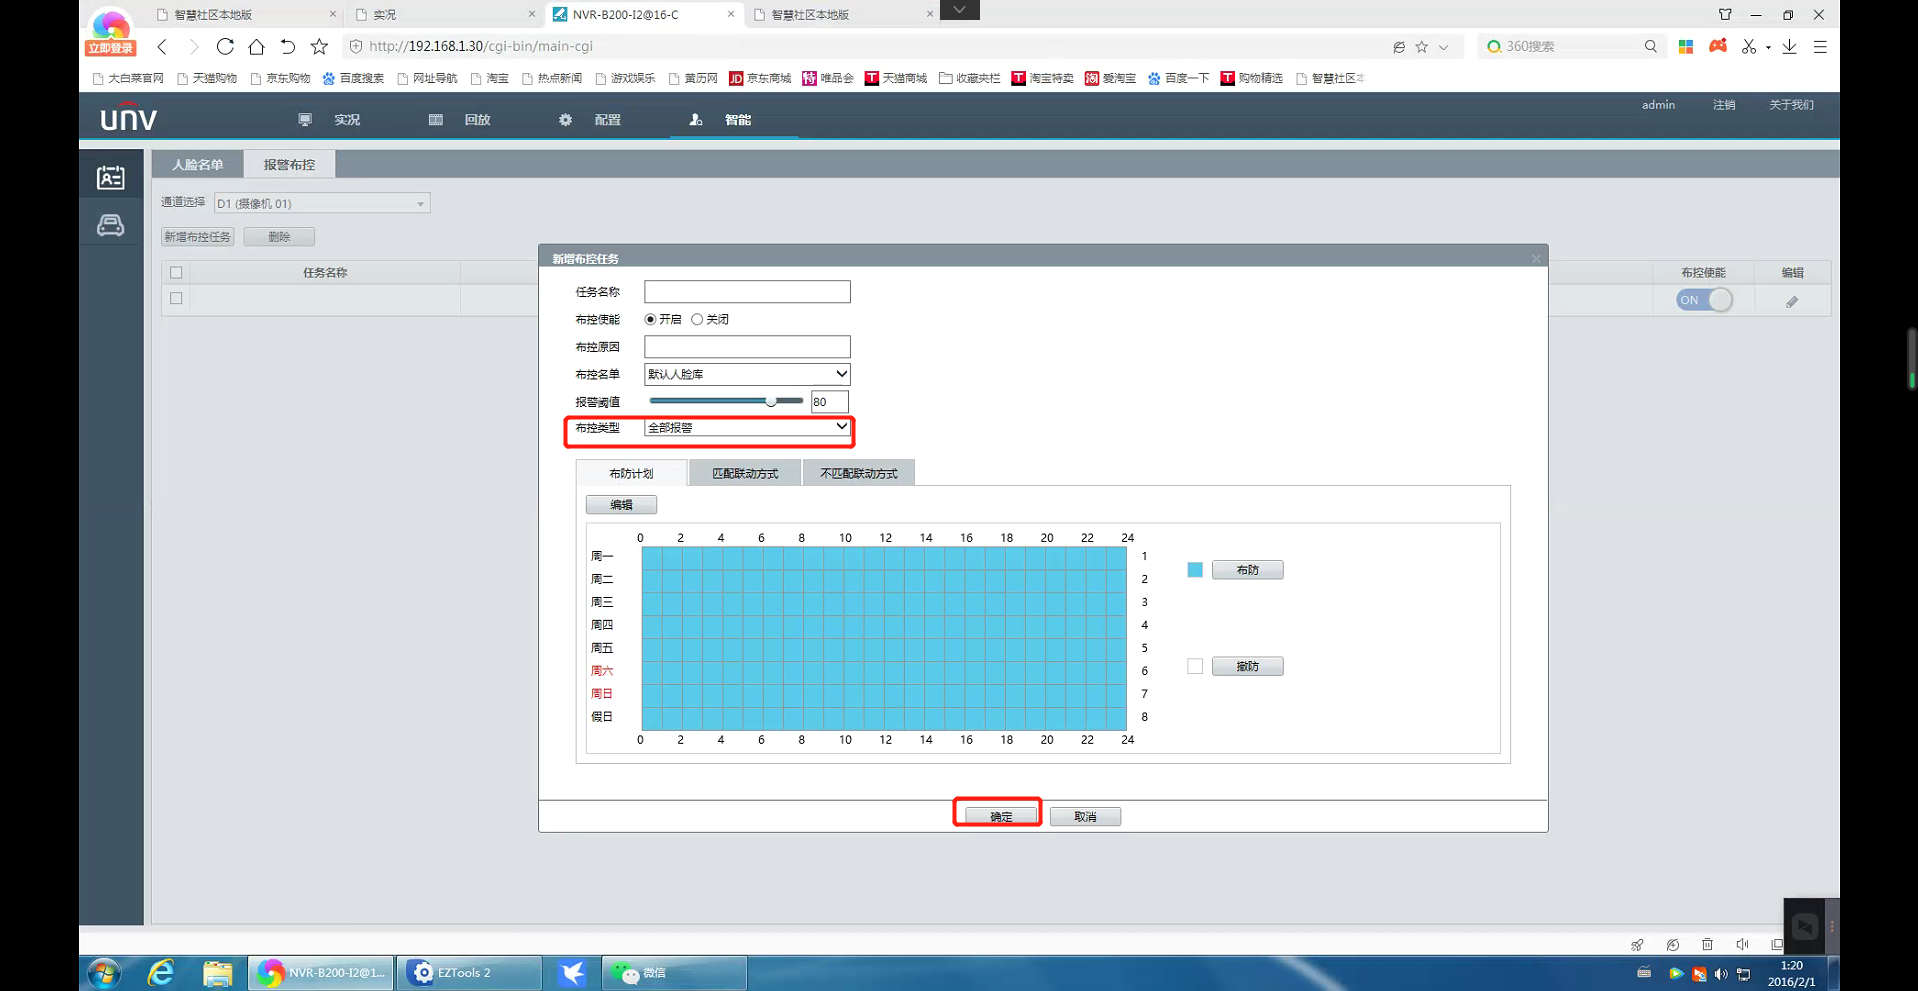Click the favorites star icon in toolbar
Image resolution: width=1918 pixels, height=991 pixels.
coord(319,47)
